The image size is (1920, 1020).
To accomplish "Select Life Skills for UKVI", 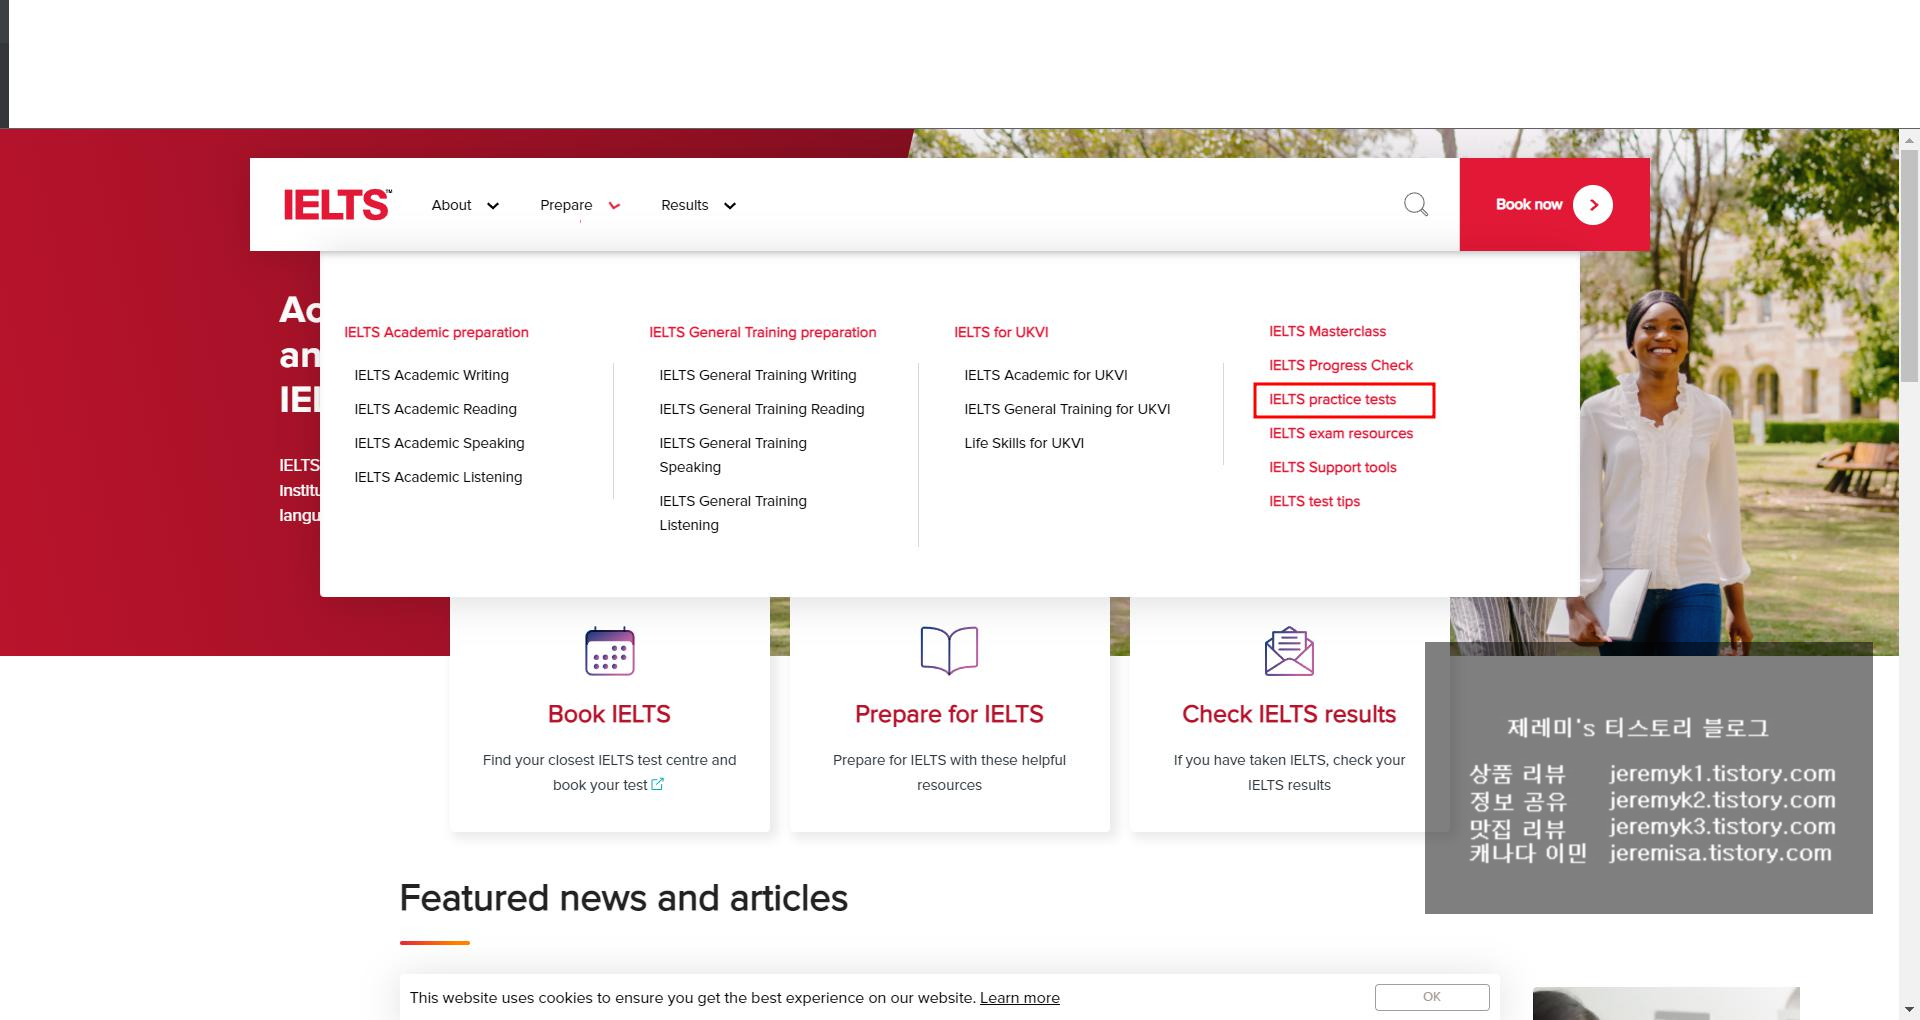I will (1024, 443).
